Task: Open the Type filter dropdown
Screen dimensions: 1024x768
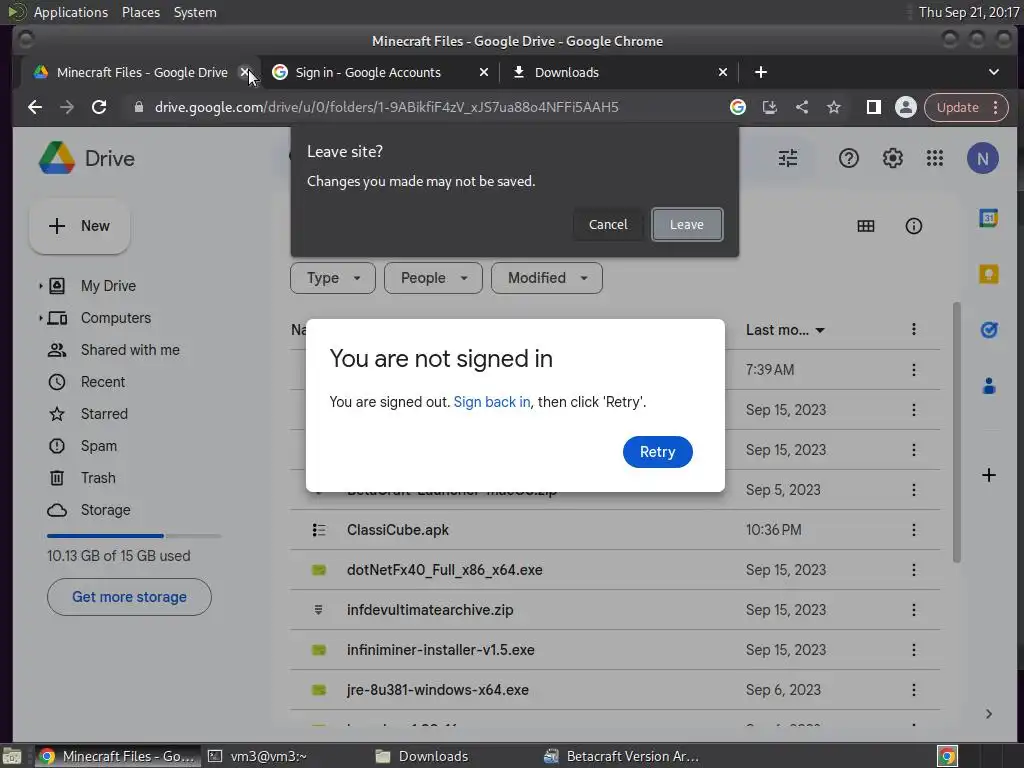Action: coord(332,278)
